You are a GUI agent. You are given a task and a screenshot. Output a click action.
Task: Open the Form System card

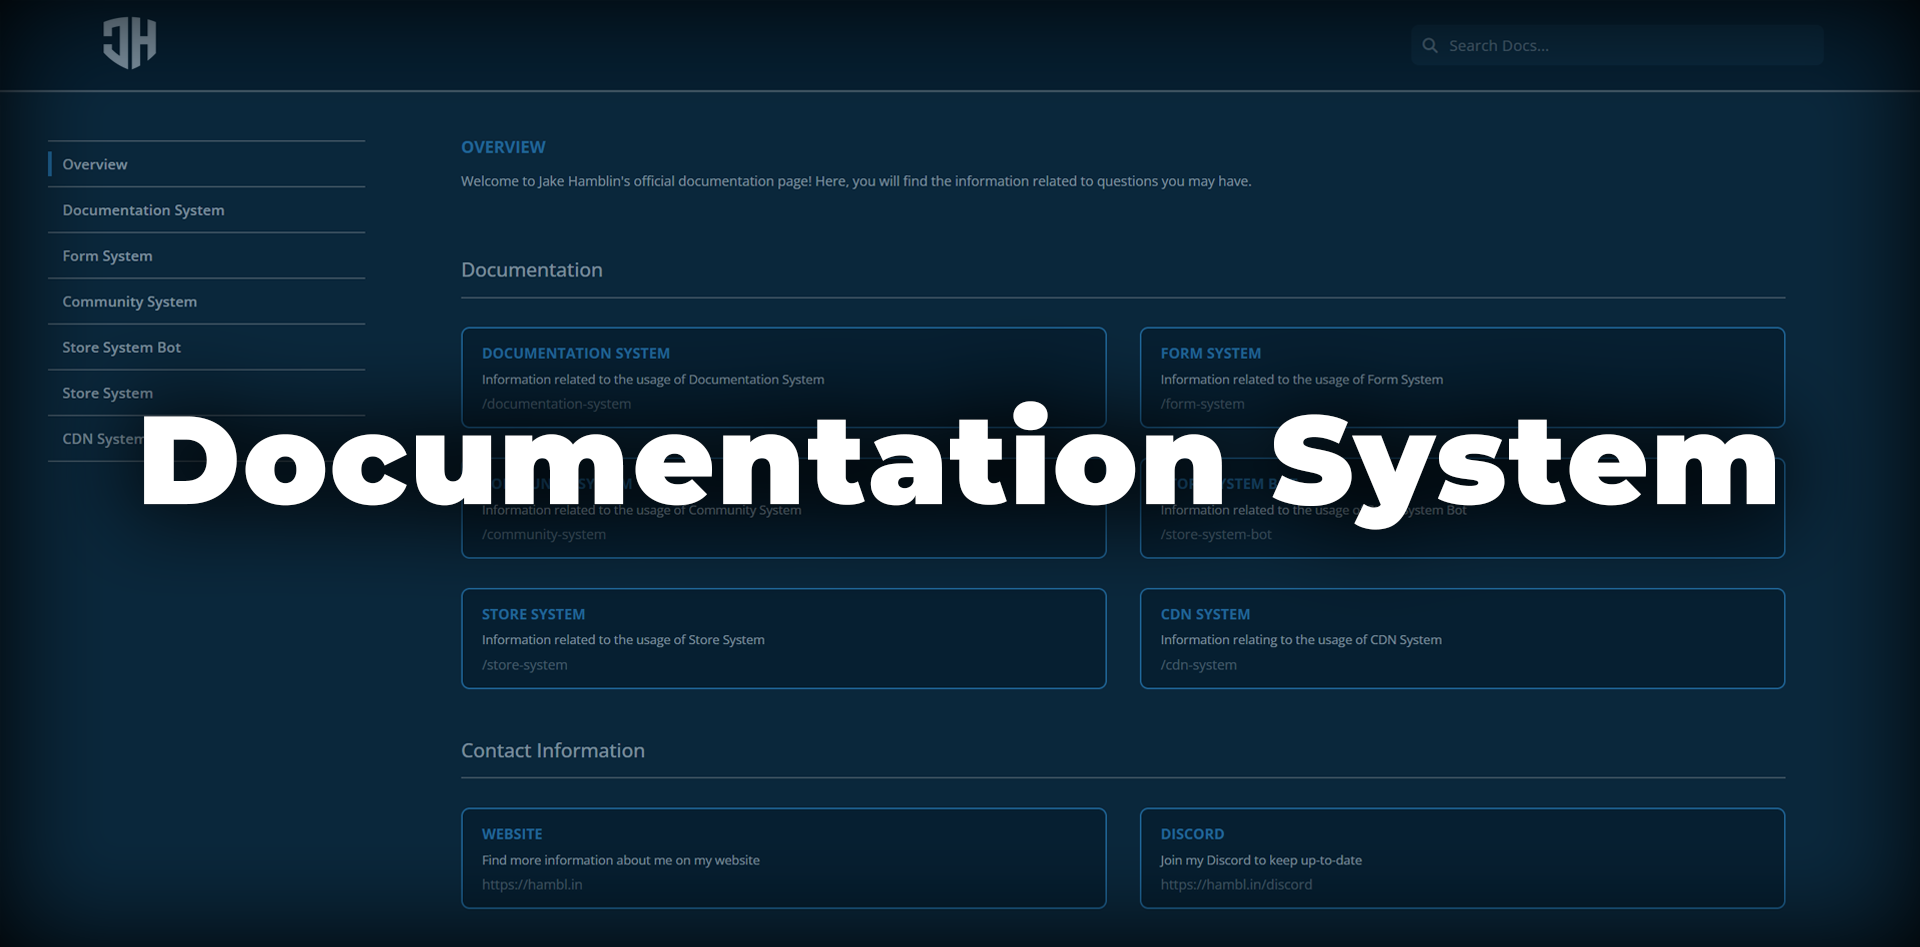(x=1462, y=377)
